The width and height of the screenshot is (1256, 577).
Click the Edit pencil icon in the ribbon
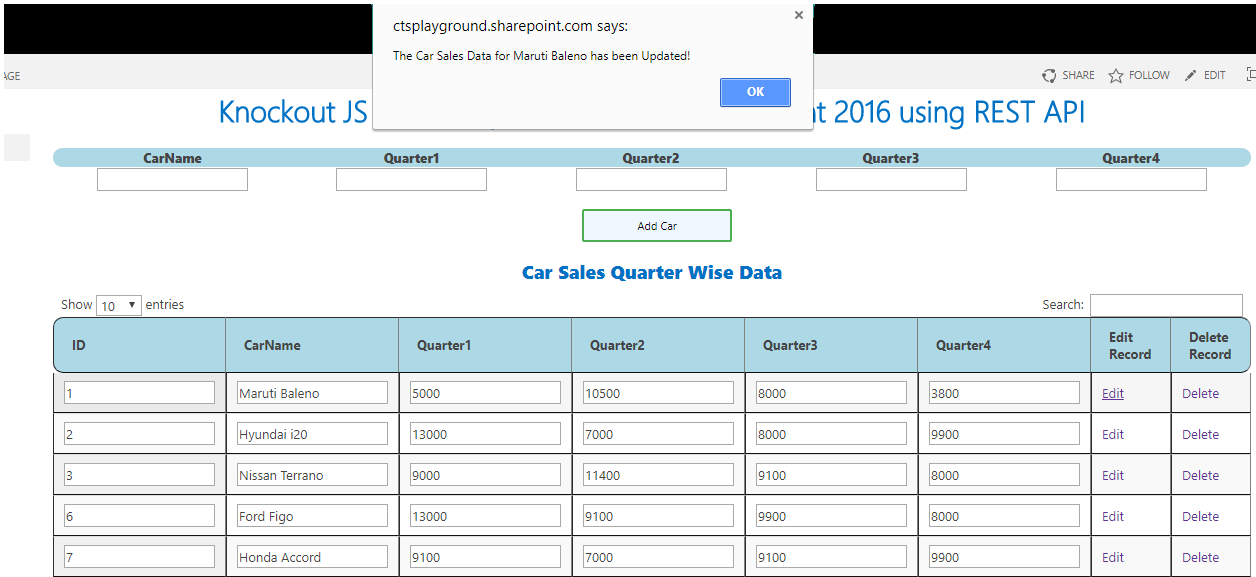coord(1191,75)
